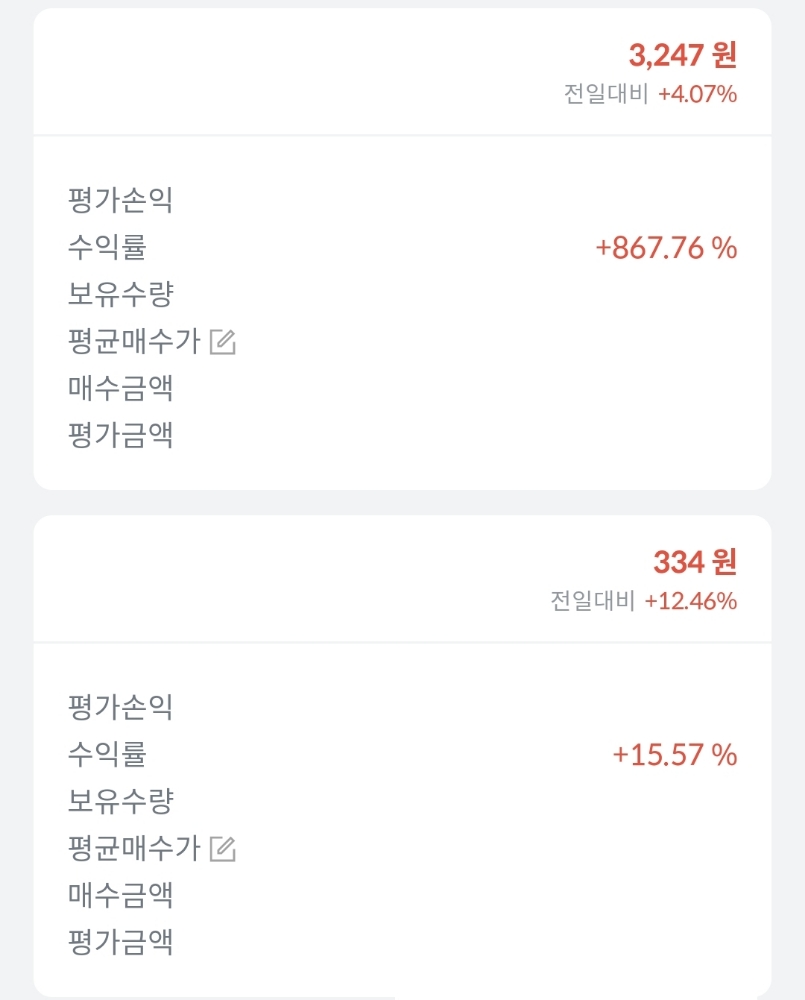The image size is (805, 1000).
Task: Click 전일대비 +12.46% change text
Action: [x=644, y=601]
